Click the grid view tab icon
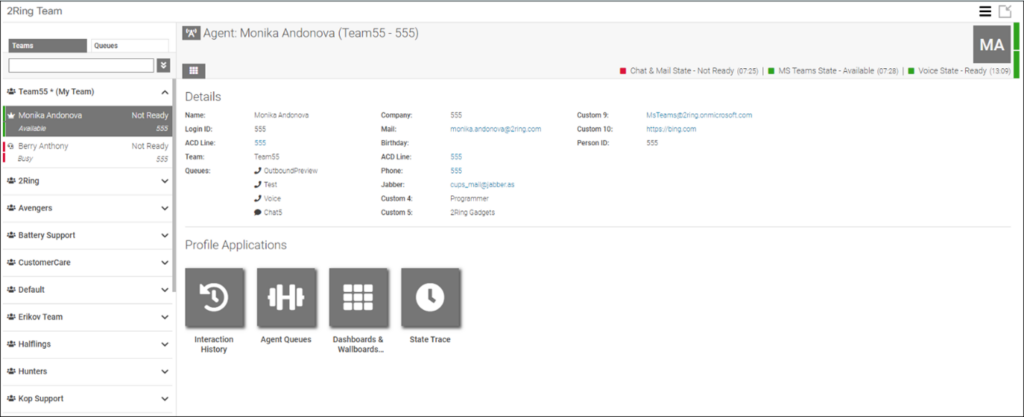The image size is (1024, 417). tap(194, 70)
